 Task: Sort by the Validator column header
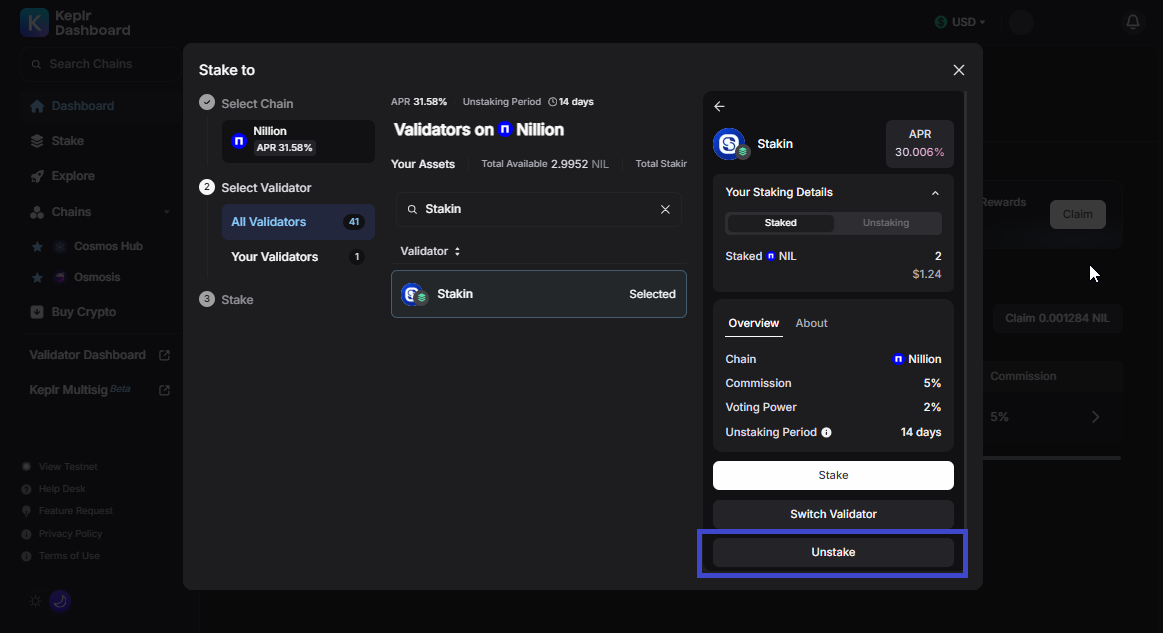pos(430,252)
